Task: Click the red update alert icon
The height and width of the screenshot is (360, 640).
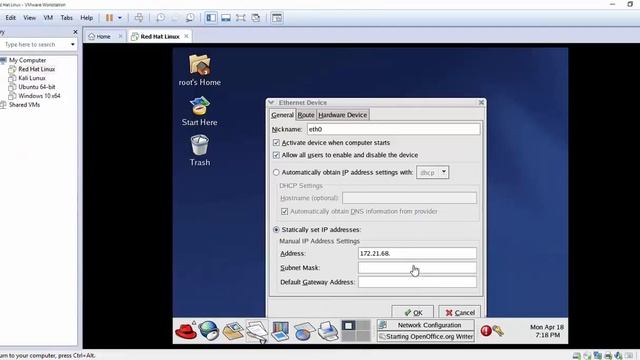Action: coord(486,331)
